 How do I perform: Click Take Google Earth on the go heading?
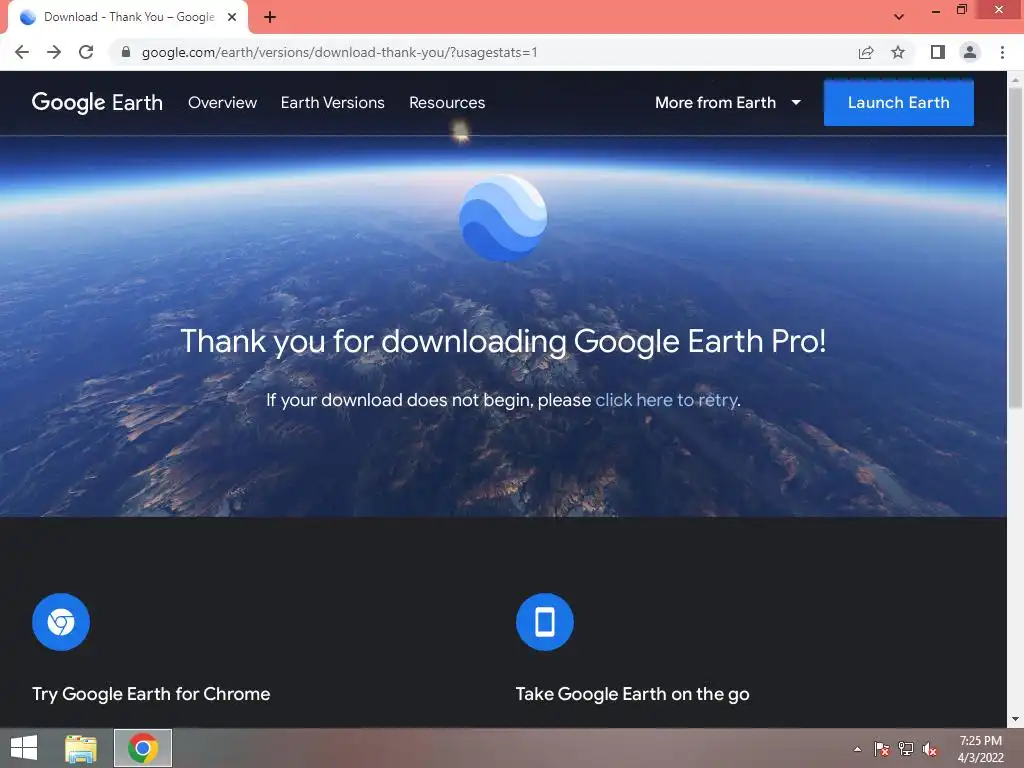[x=632, y=694]
